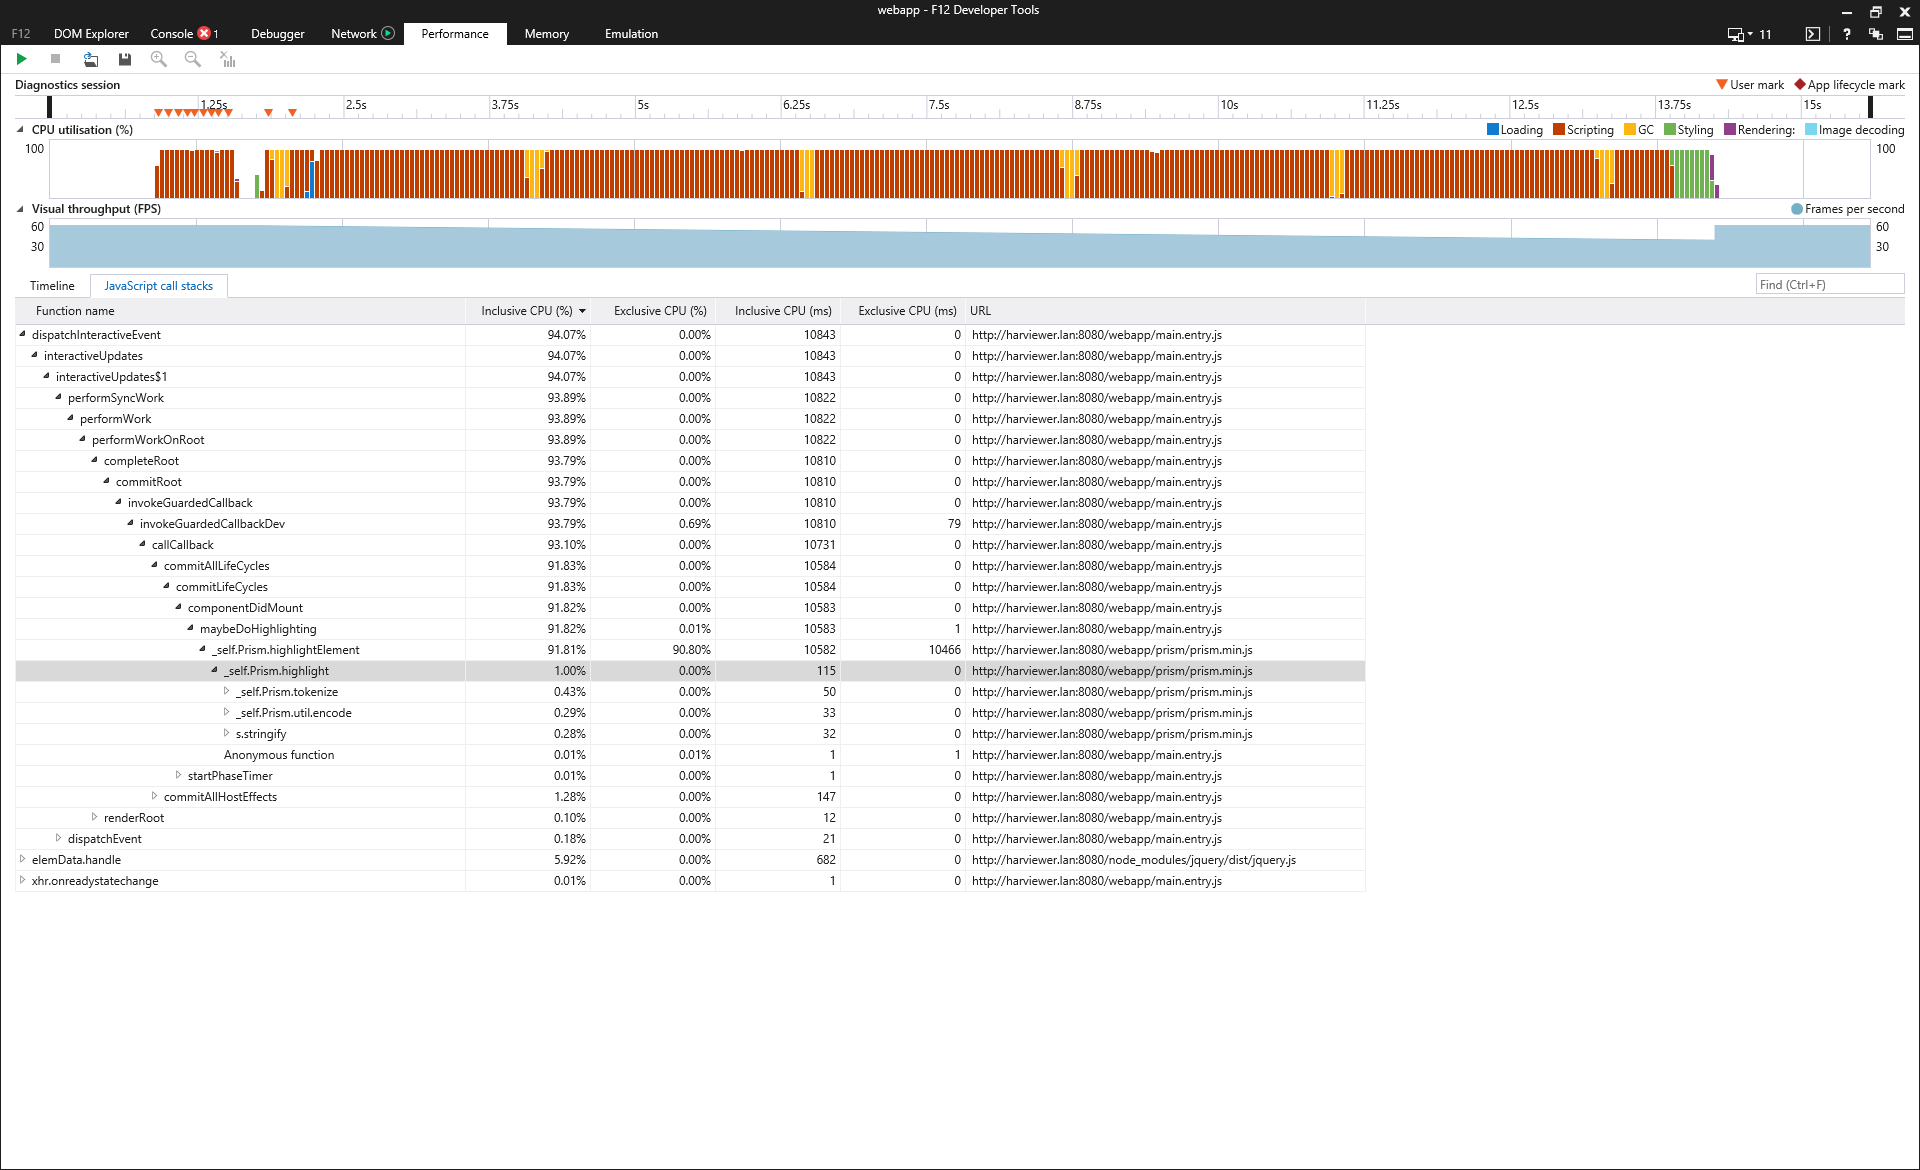
Task: Toggle the User mark legend filter
Action: (1751, 84)
